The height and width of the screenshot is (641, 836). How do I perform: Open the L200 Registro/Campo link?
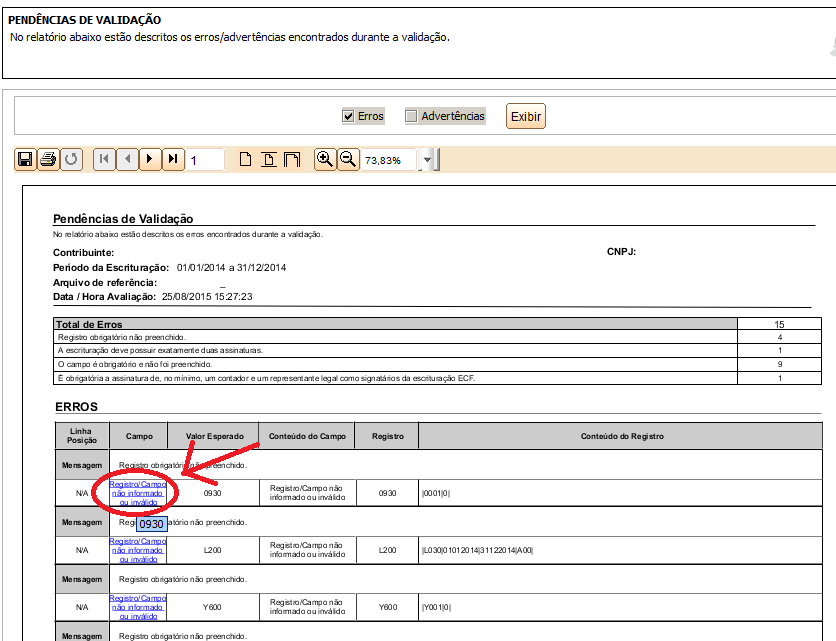[138, 550]
